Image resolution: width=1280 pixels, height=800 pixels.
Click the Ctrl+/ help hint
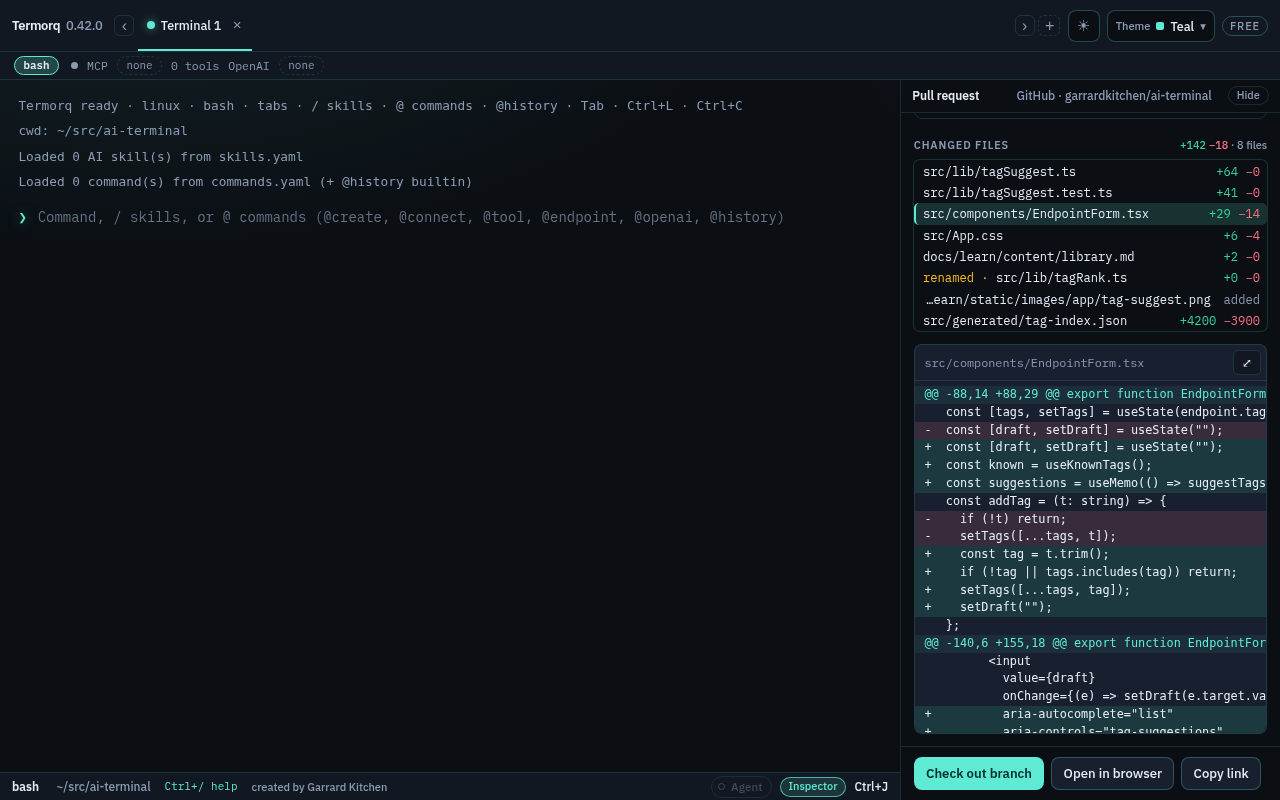(201, 787)
